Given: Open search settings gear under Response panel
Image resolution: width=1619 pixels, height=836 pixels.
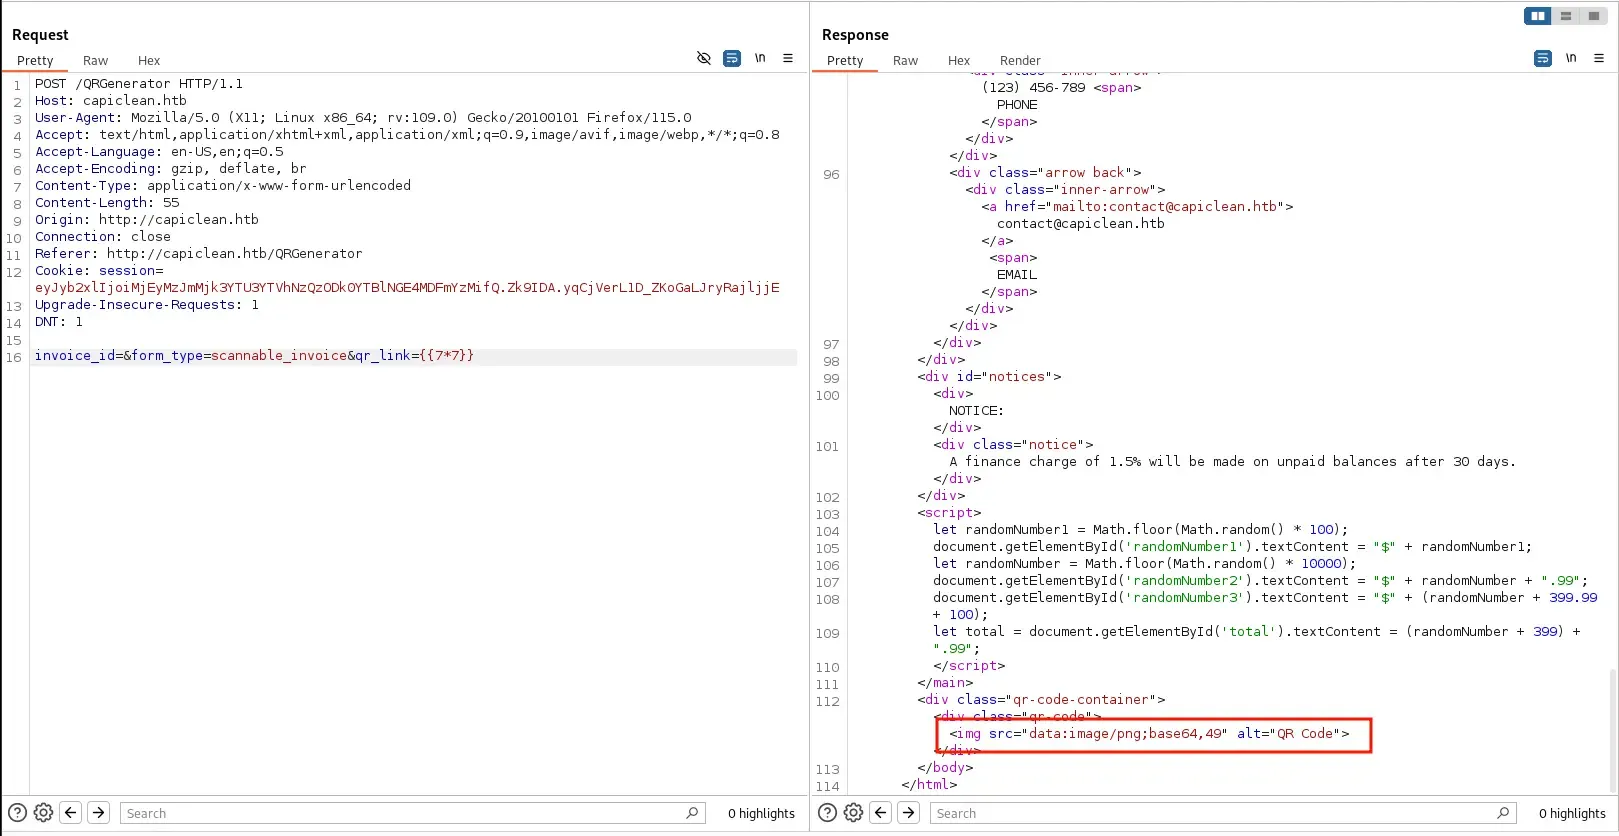Looking at the screenshot, I should coord(853,813).
